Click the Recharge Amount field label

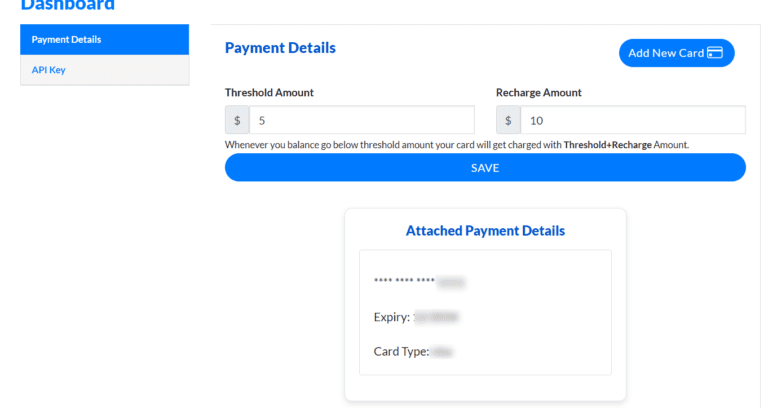[x=538, y=93]
